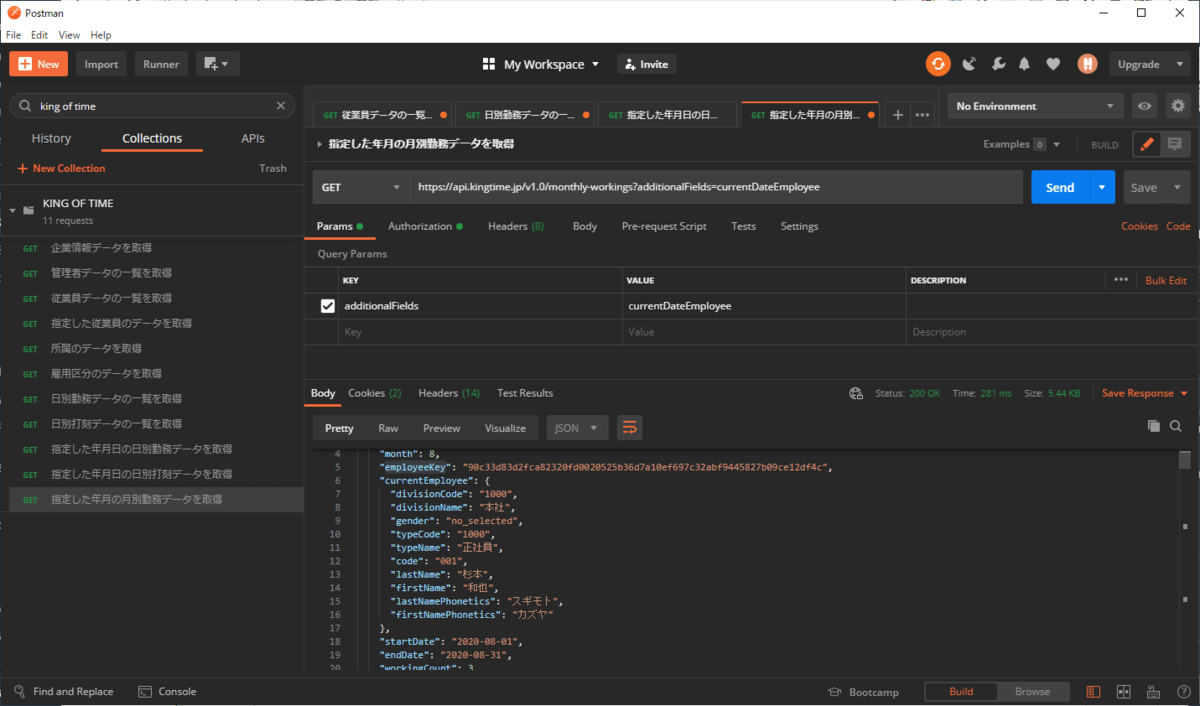Uncheck the additionalFields parameter checkbox
The width and height of the screenshot is (1200, 706).
point(327,306)
